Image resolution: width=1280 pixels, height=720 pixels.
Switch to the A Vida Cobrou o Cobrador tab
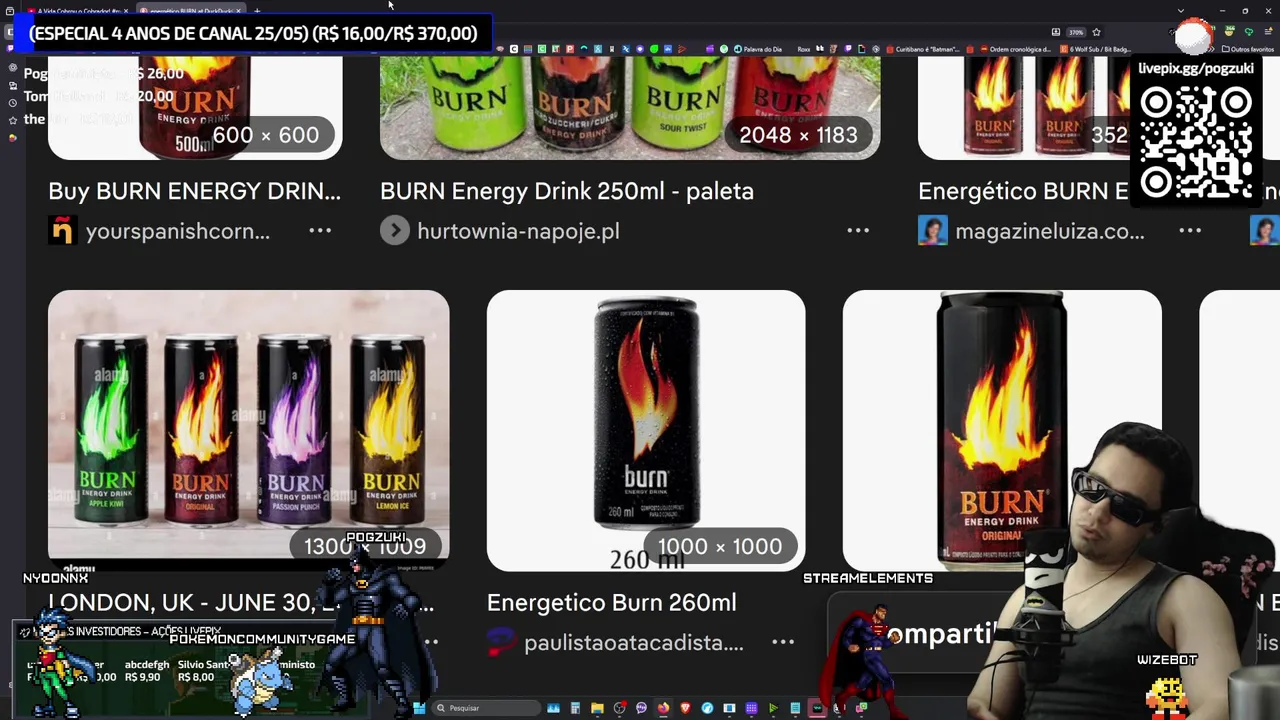point(79,10)
